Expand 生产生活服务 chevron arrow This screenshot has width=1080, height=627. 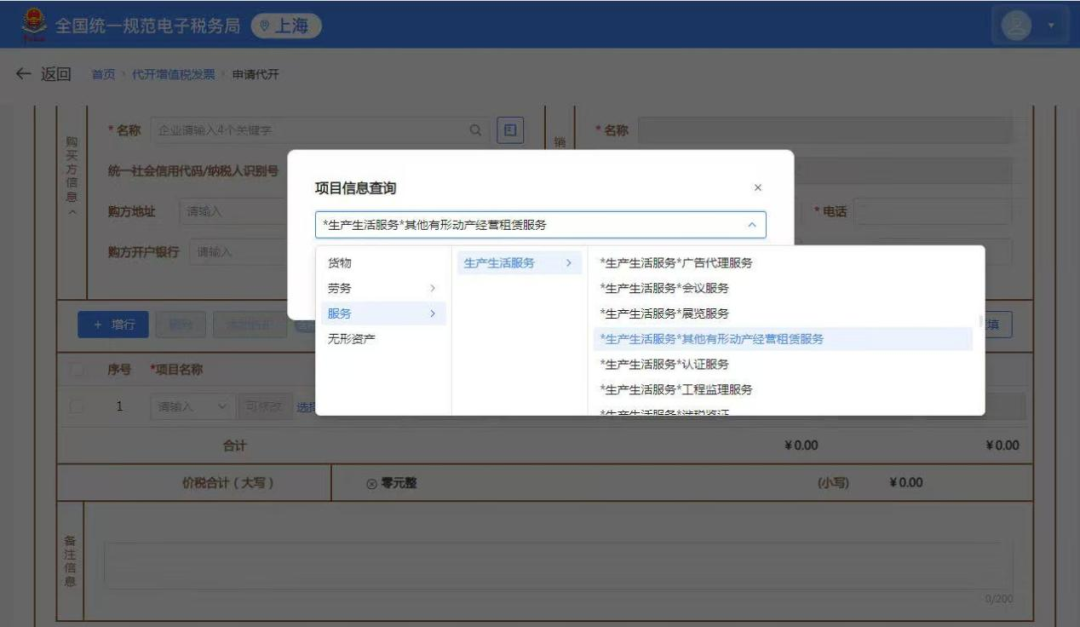(568, 263)
